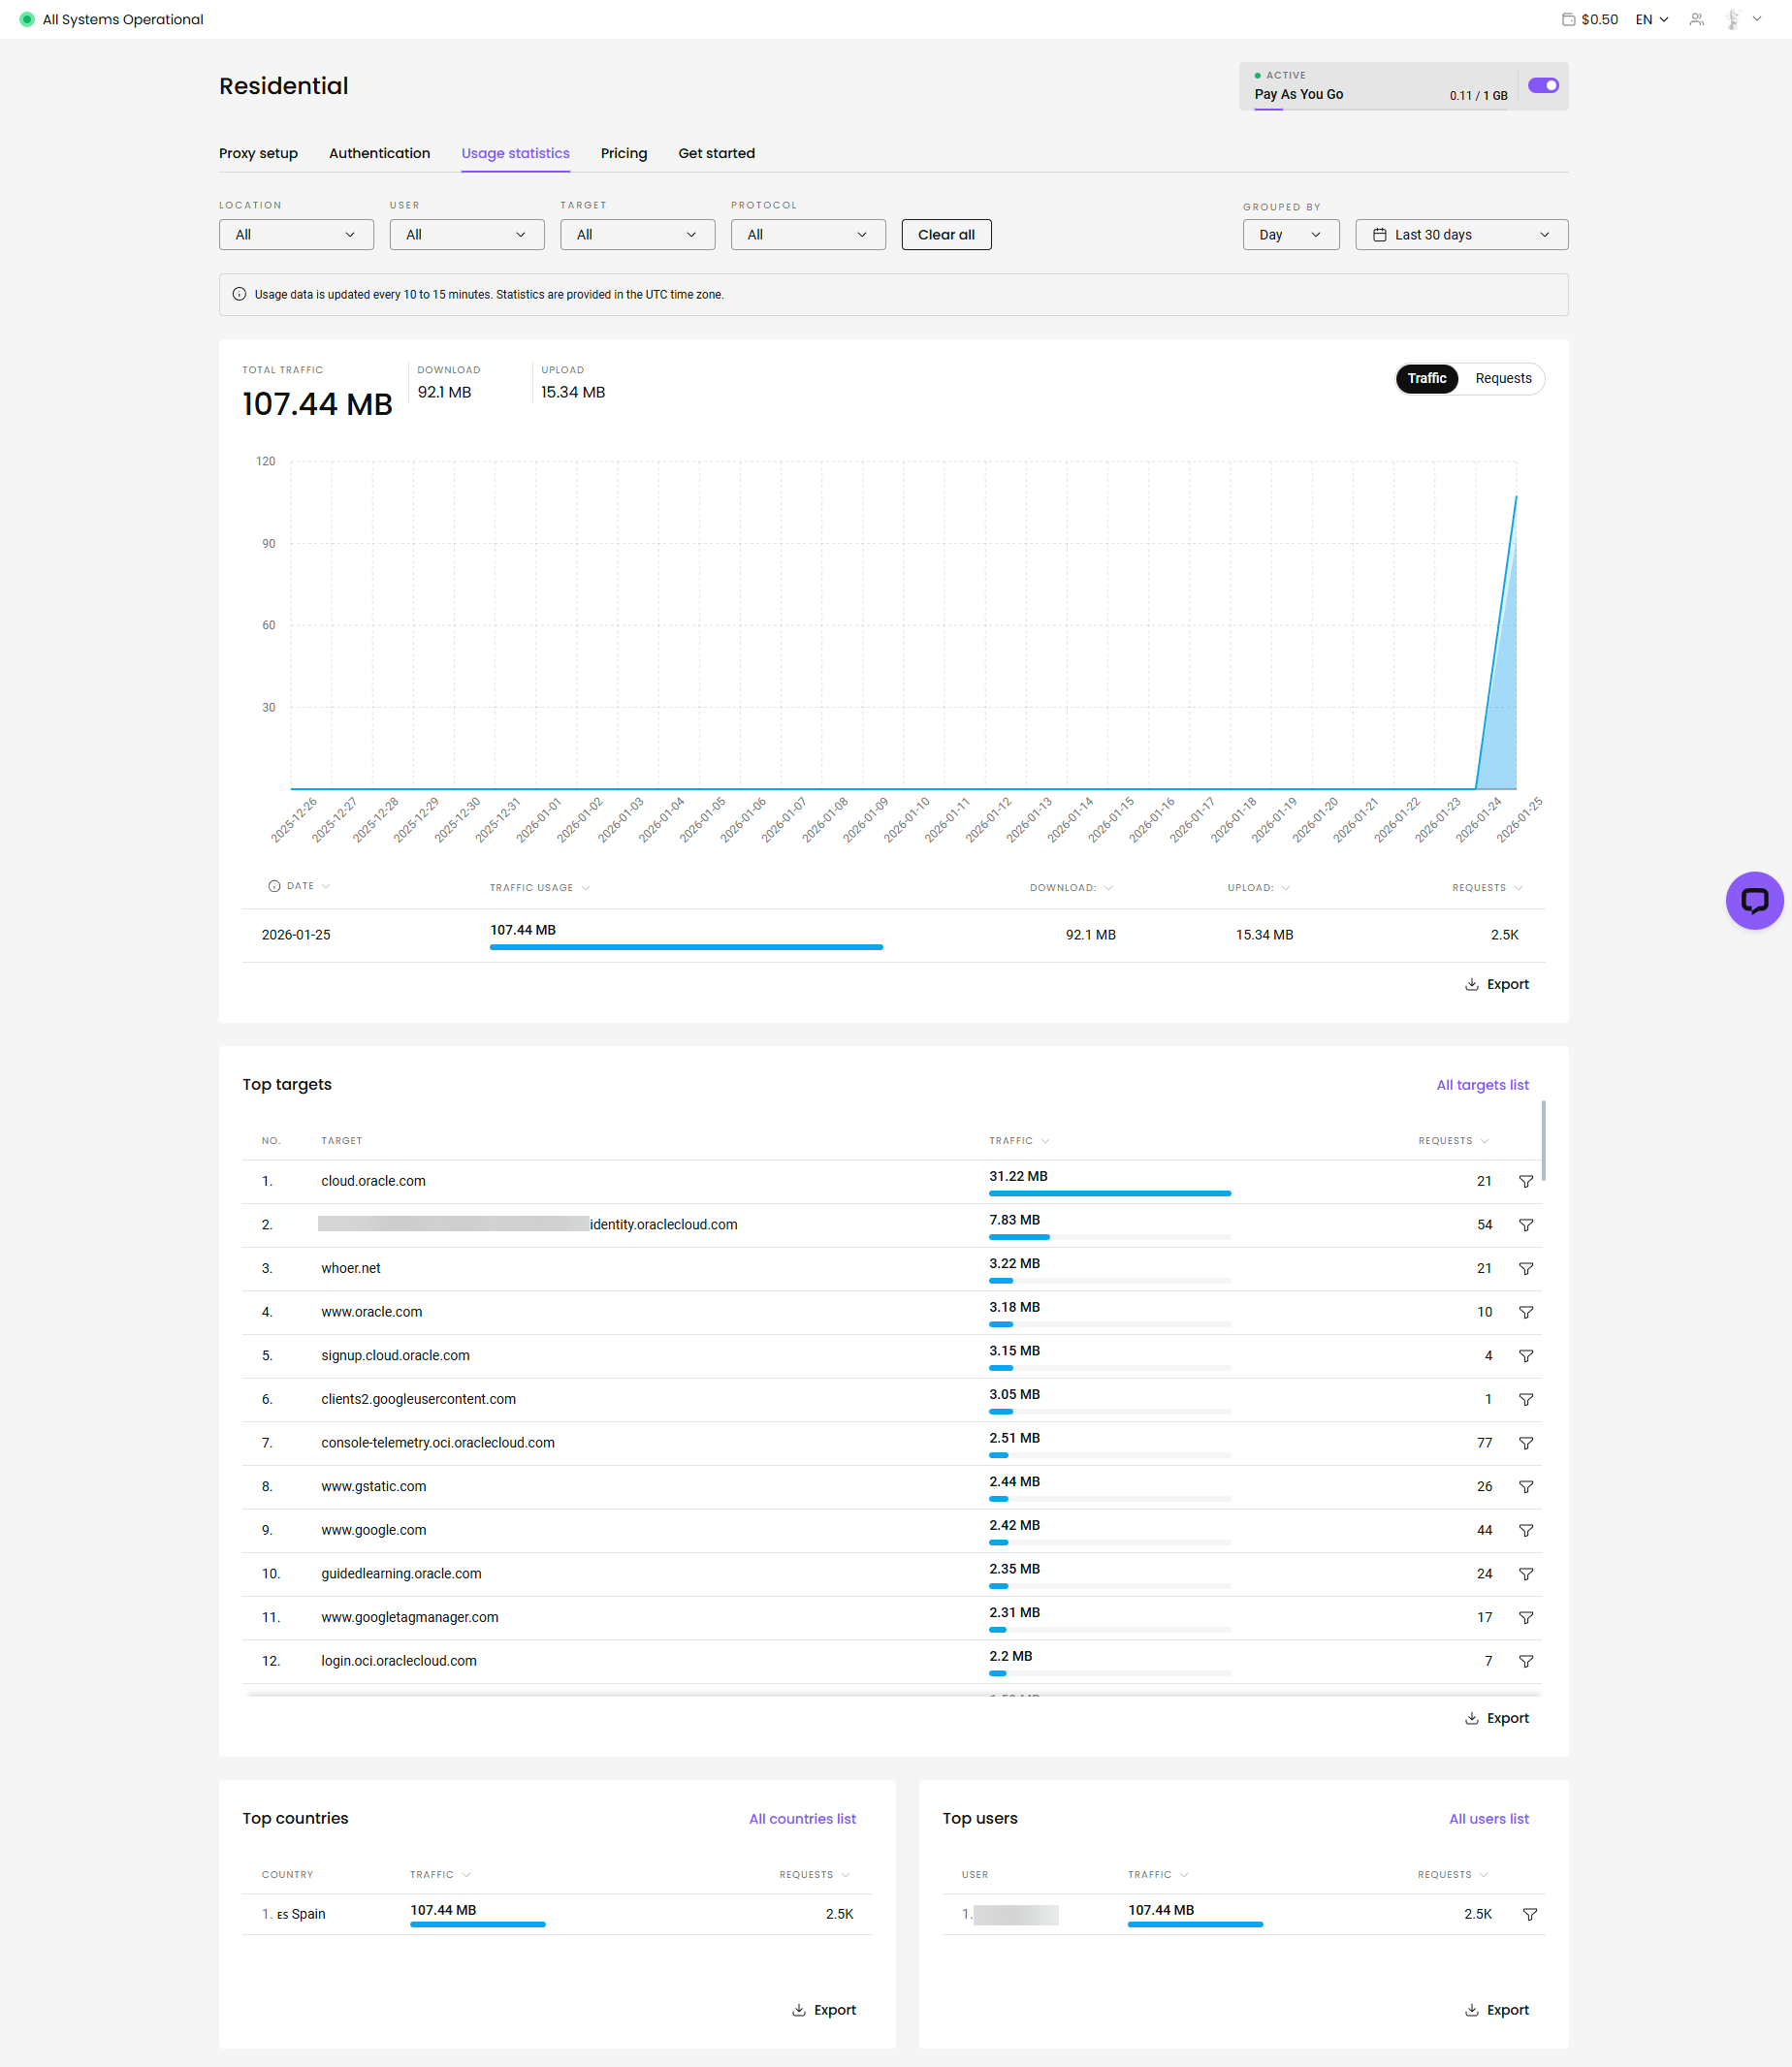
Task: Click the wallet balance icon showing $0.50
Action: point(1568,19)
